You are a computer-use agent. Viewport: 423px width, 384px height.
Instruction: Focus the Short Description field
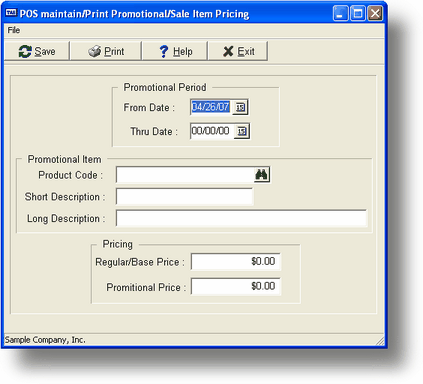pyautogui.click(x=184, y=196)
